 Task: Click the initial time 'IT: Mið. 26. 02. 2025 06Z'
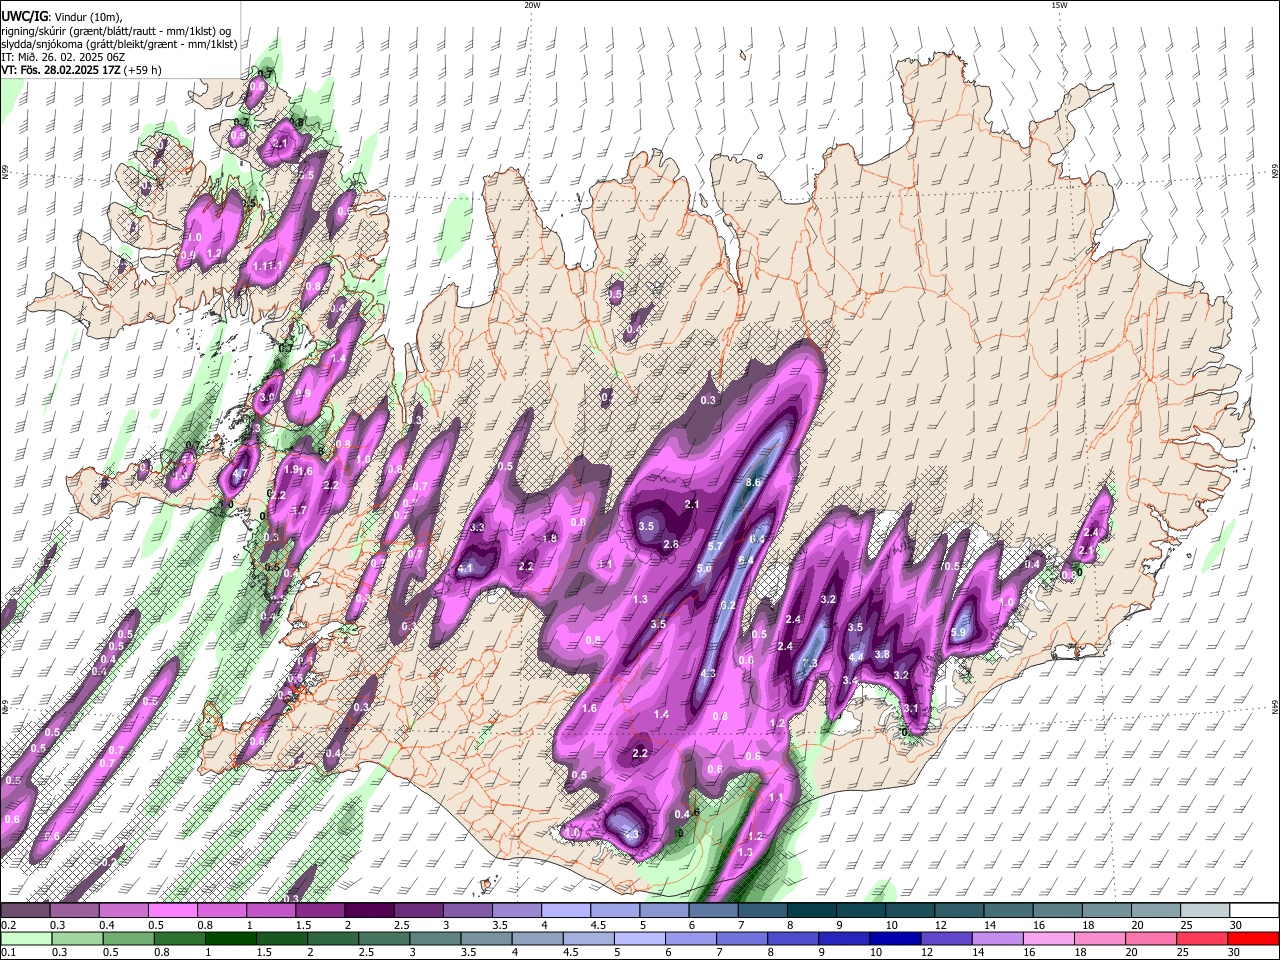(63, 57)
